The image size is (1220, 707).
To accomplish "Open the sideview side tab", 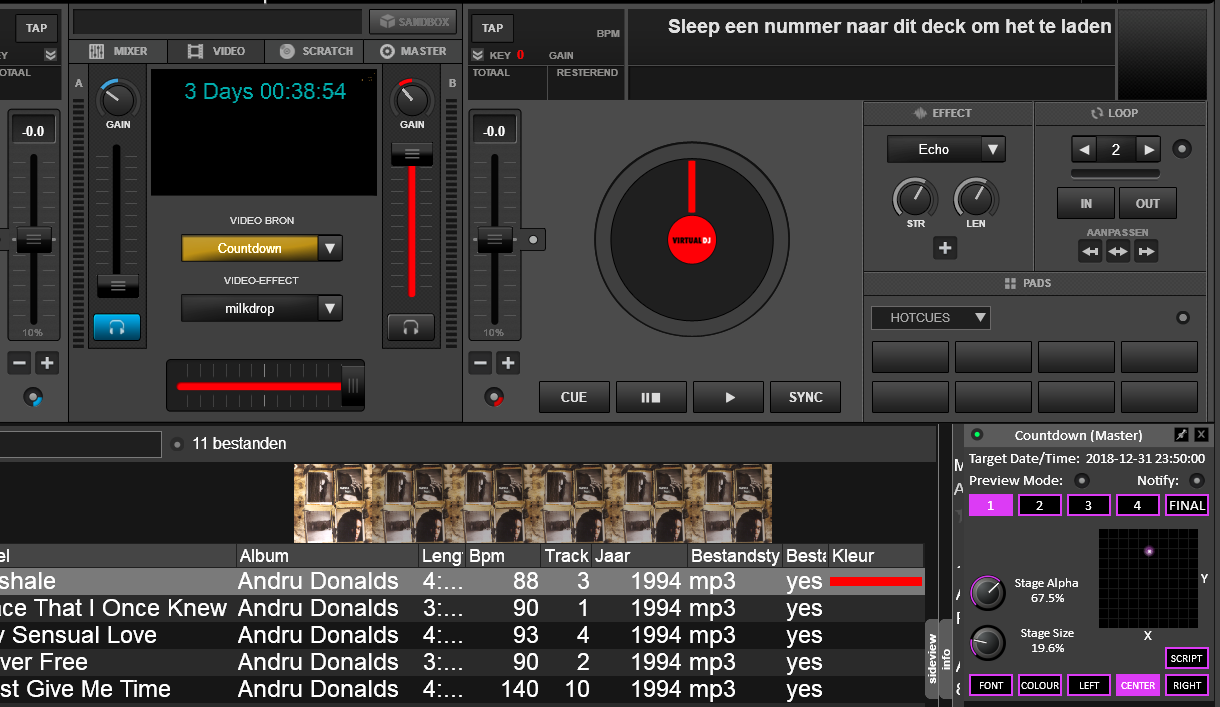I will tap(932, 658).
